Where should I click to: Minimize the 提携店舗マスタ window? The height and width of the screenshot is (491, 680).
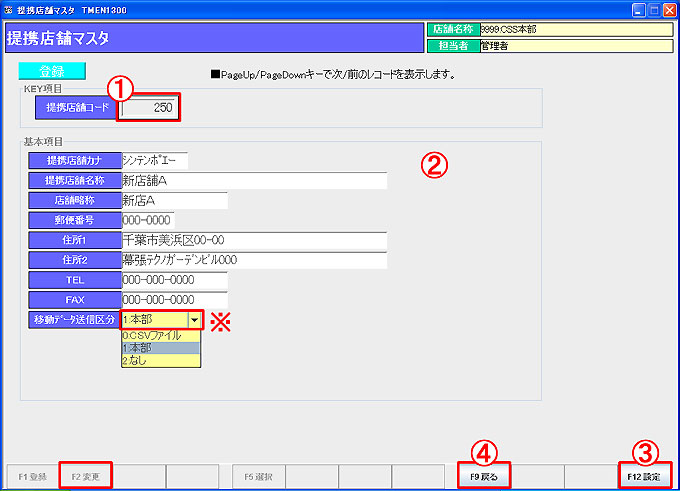tap(638, 10)
